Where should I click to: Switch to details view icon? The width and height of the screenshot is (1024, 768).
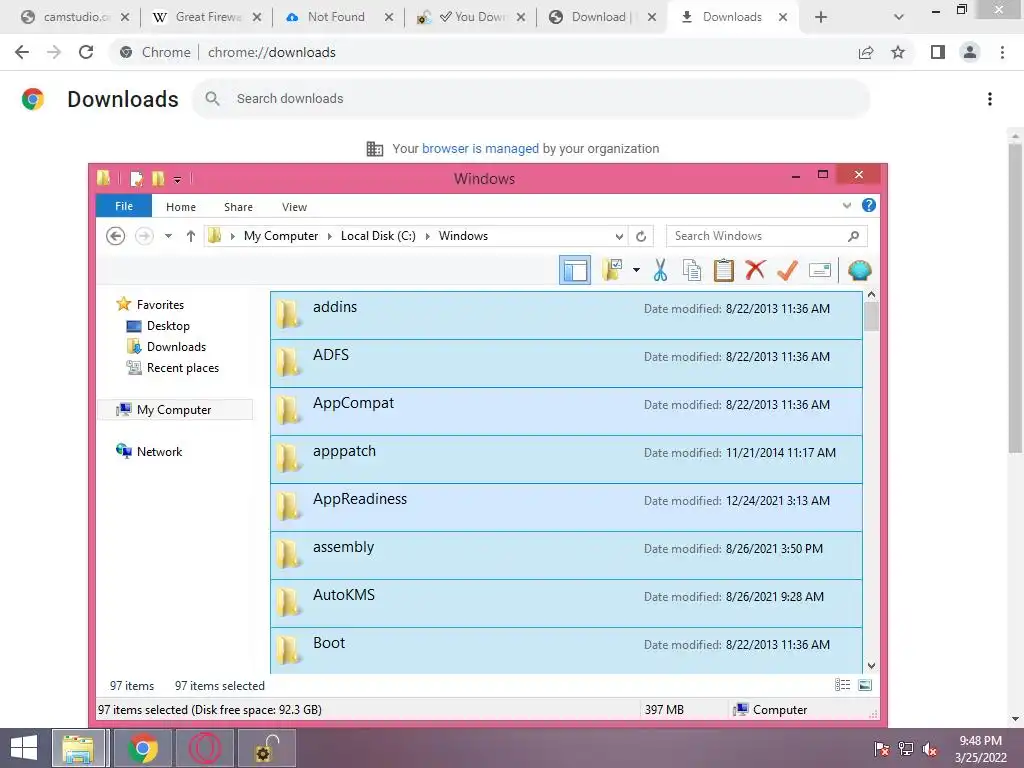pos(842,685)
